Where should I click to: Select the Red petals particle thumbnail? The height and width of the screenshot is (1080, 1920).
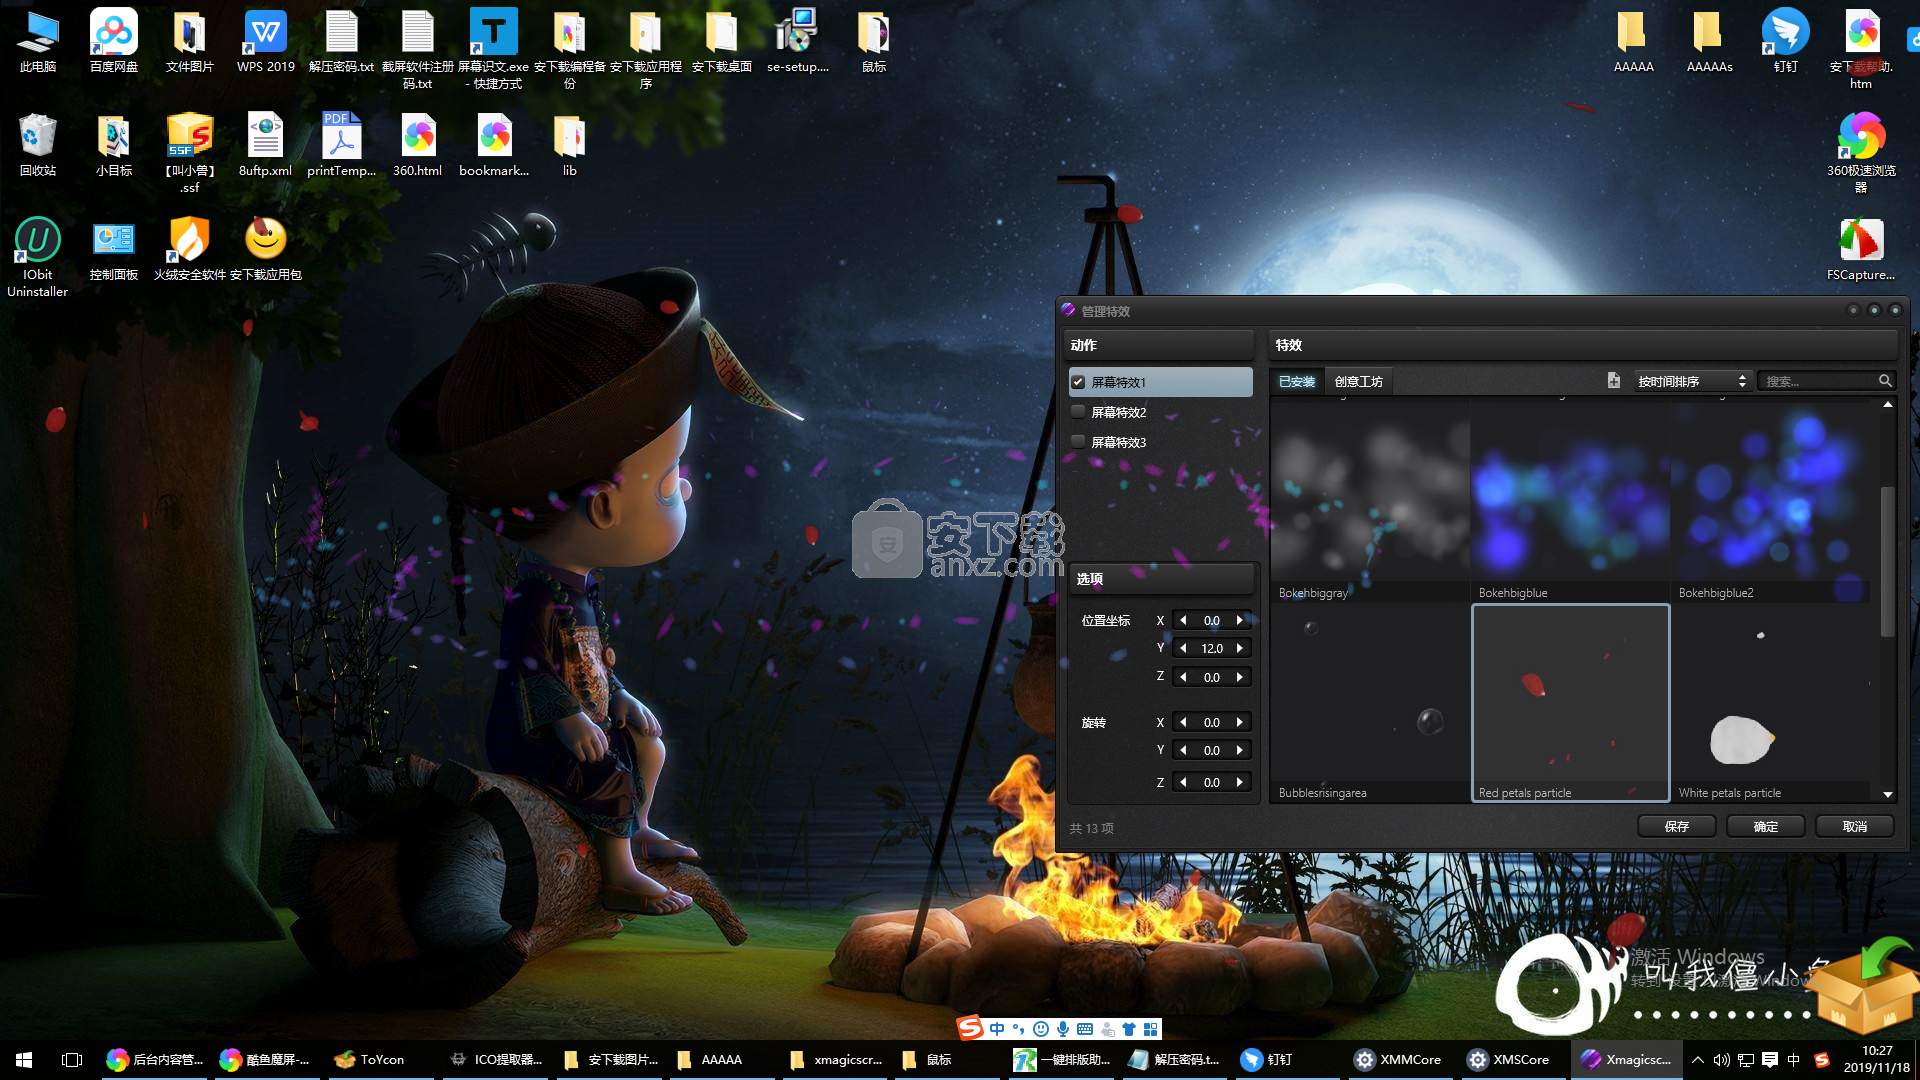(1570, 703)
